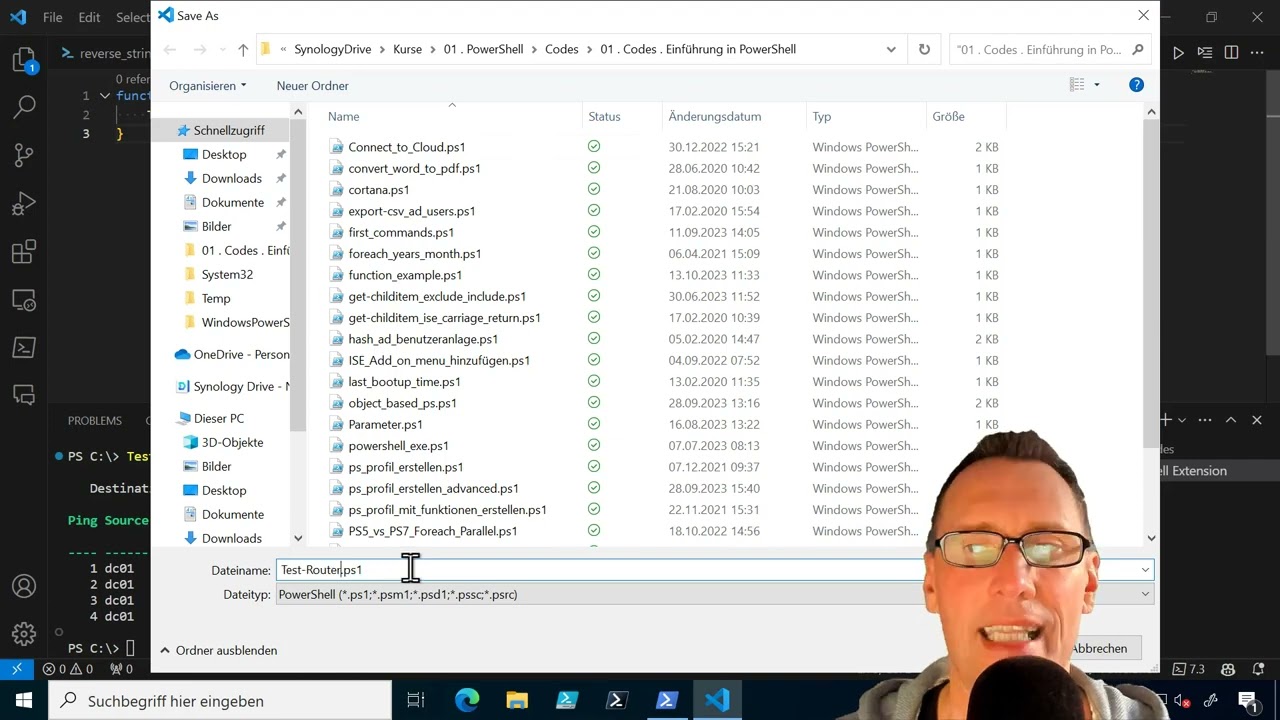Close the VS Code terminal panel
Viewport: 1280px width, 720px height.
coord(1257,420)
